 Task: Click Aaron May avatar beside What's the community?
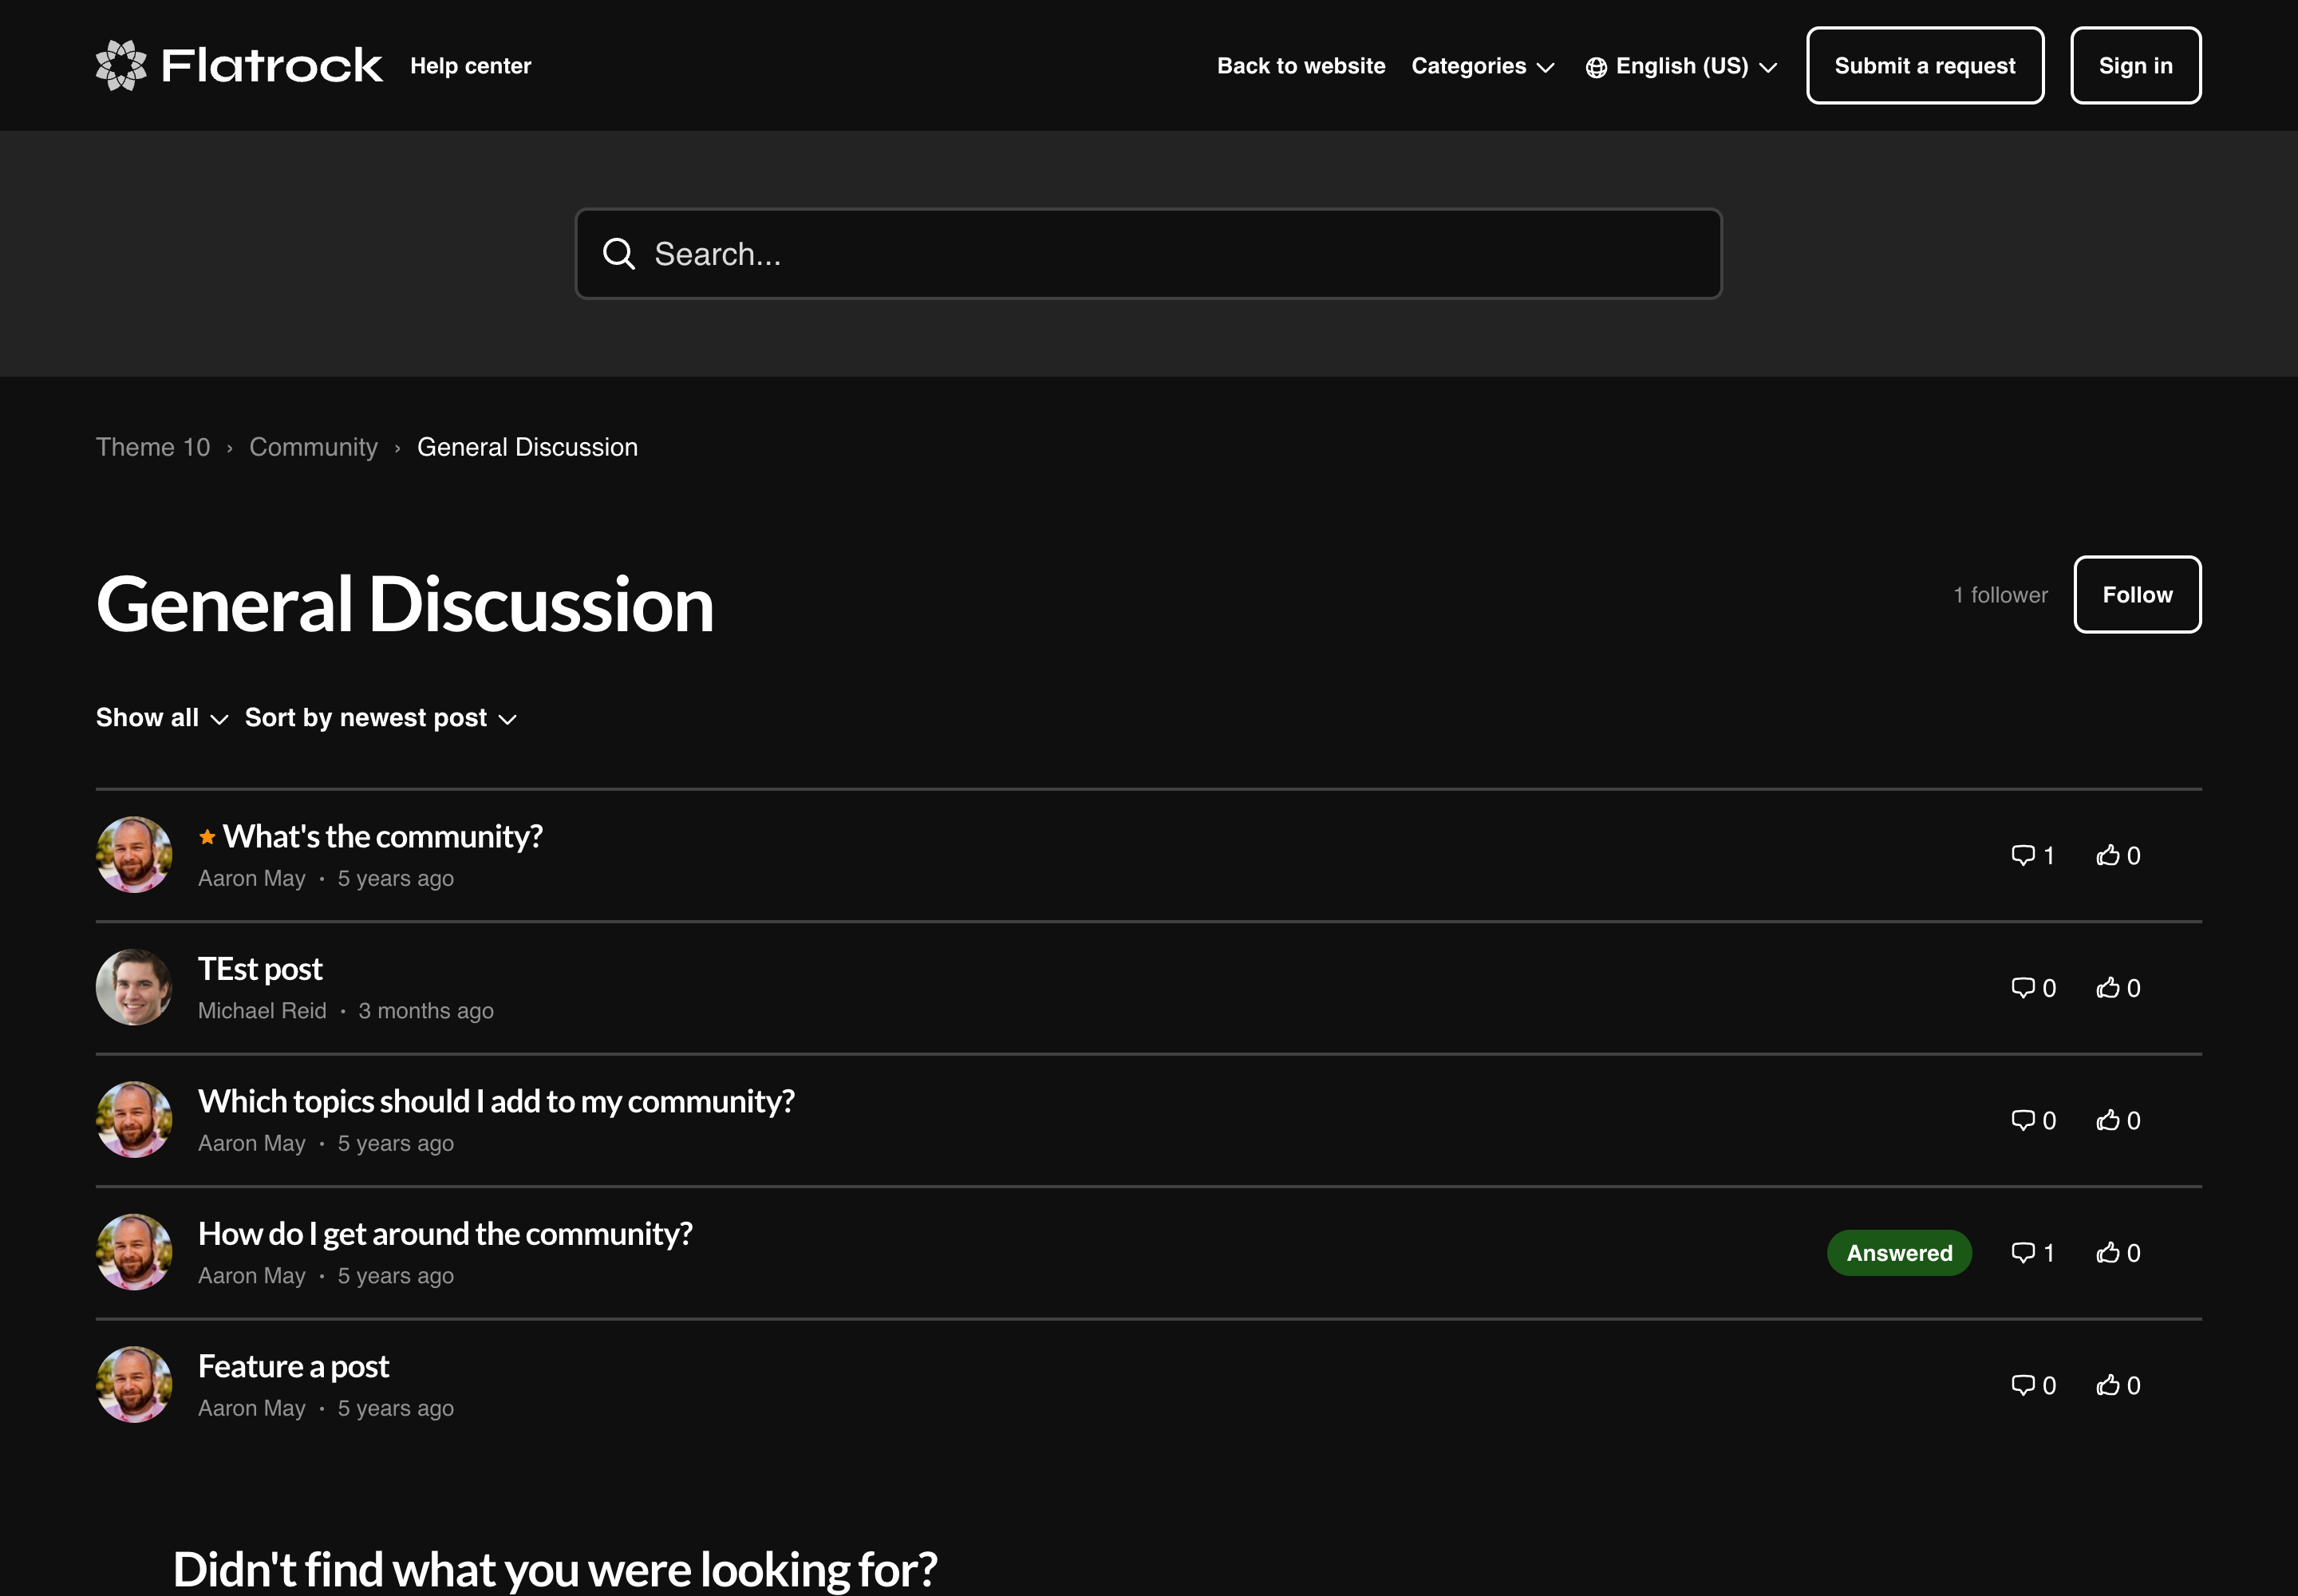134,855
